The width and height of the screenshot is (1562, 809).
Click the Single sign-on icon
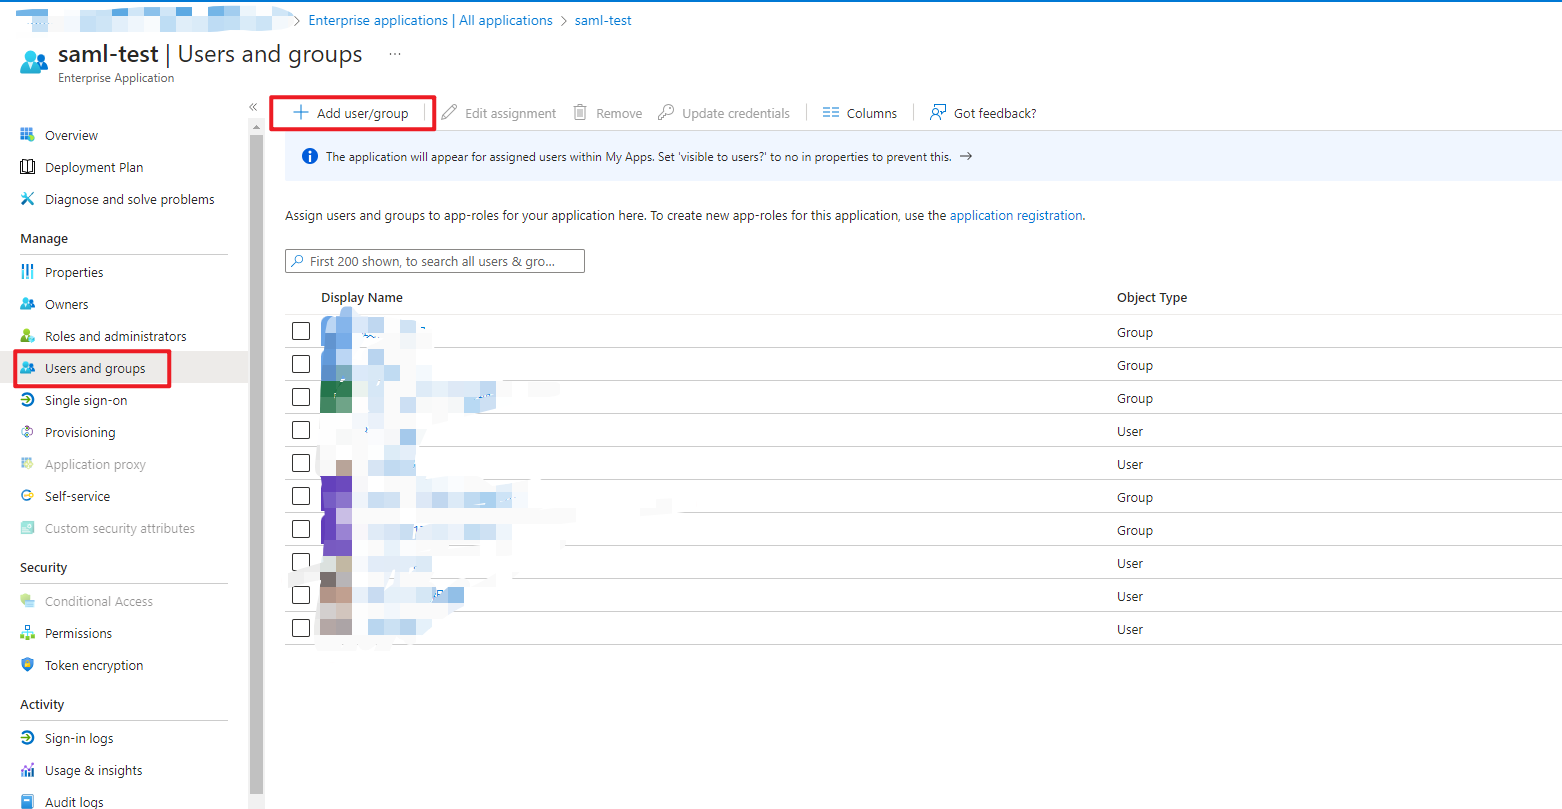(x=27, y=400)
